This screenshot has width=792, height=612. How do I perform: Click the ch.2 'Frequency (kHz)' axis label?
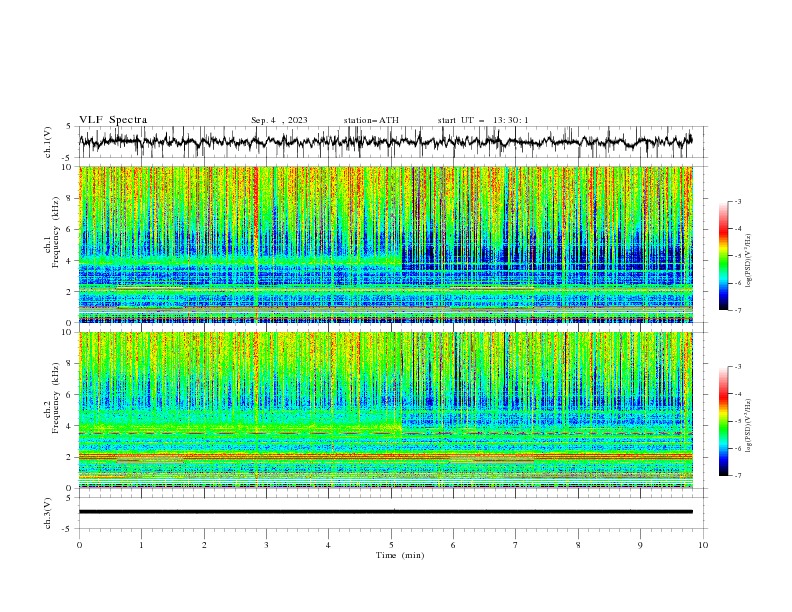[56, 398]
